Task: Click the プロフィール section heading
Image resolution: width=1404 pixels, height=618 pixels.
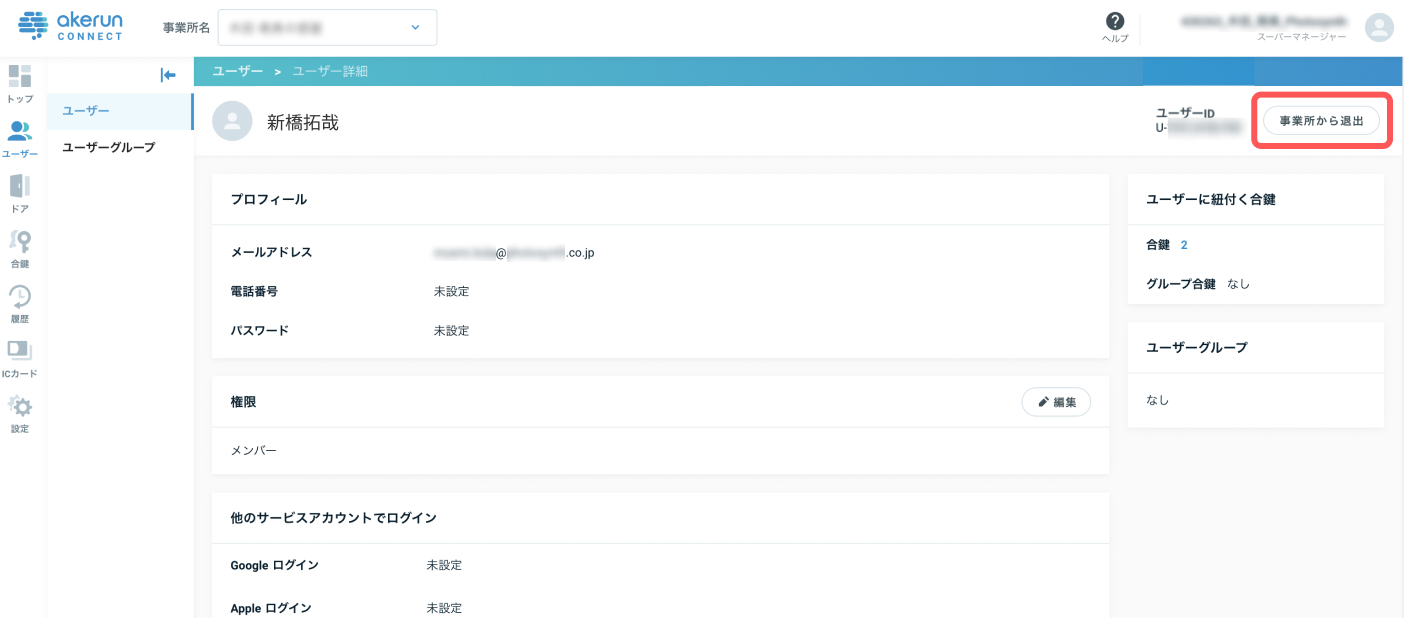Action: pos(269,199)
